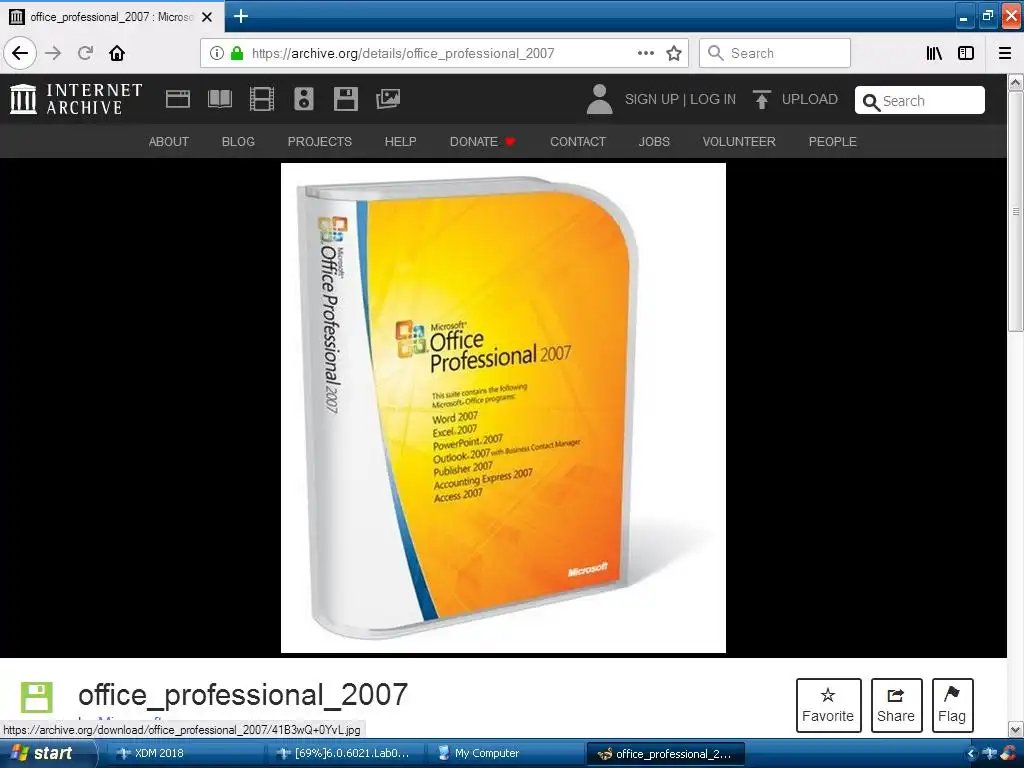The width and height of the screenshot is (1024, 768).
Task: Focus the Internet Archive Search field
Action: 920,101
